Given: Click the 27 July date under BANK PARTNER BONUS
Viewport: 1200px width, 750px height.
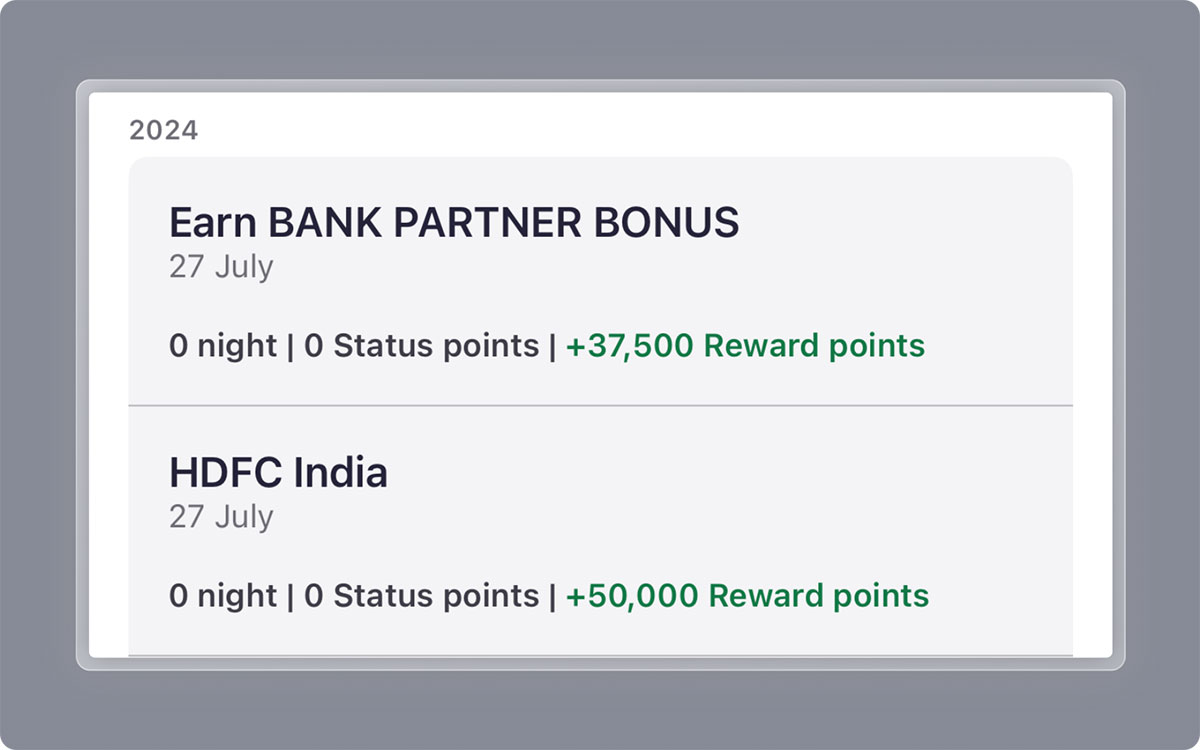Looking at the screenshot, I should (x=222, y=266).
